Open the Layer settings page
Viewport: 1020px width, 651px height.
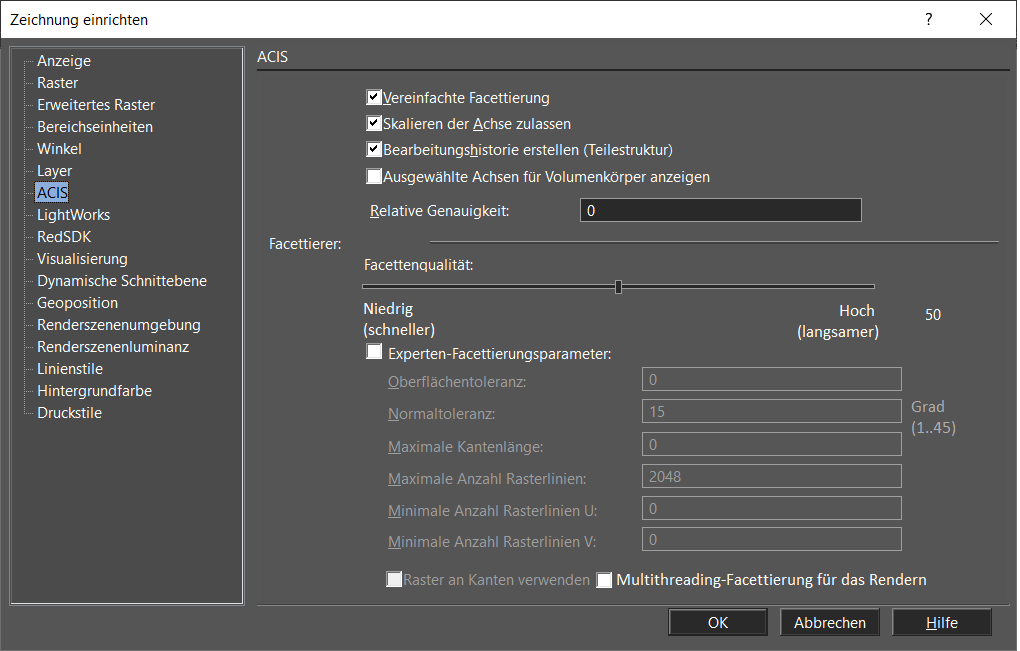click(x=55, y=171)
